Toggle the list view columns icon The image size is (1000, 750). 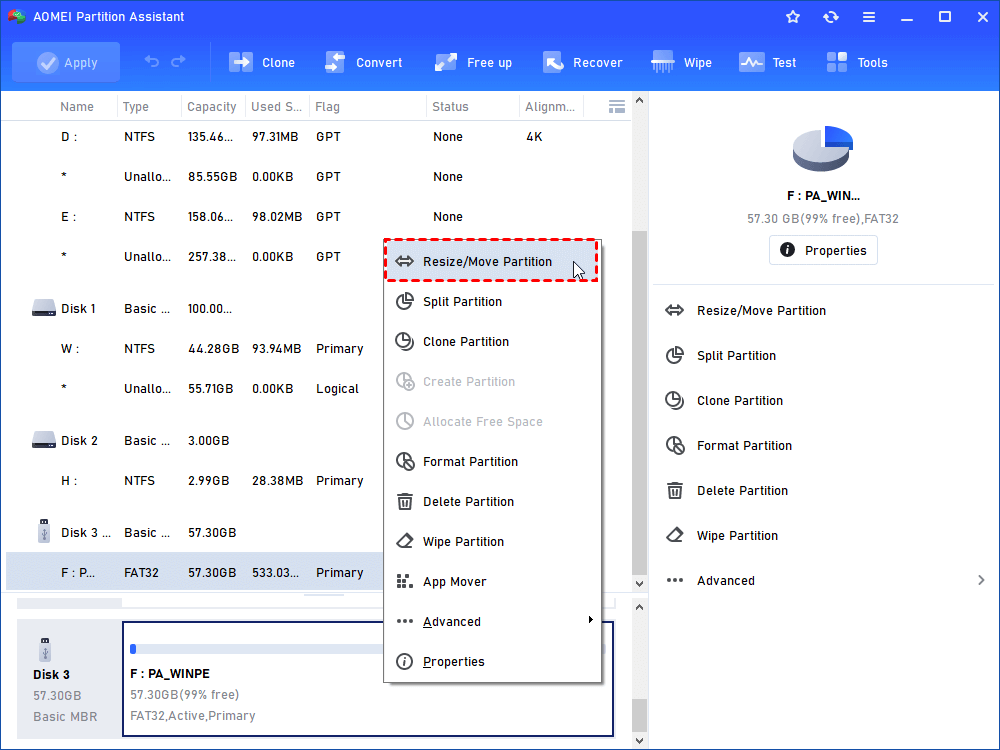[617, 107]
